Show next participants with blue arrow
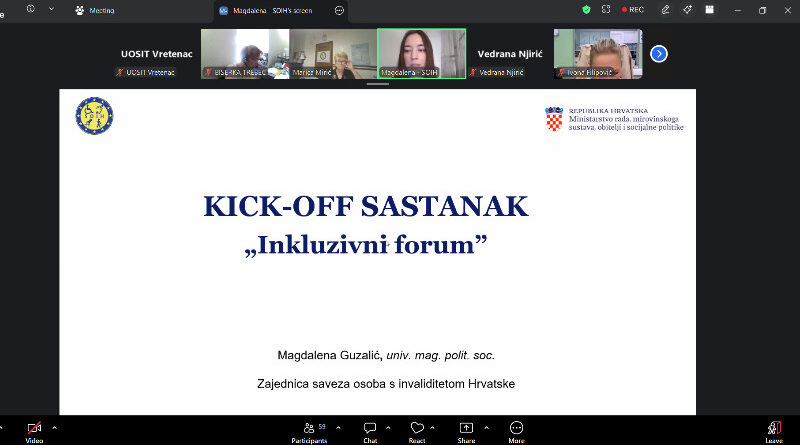The image size is (800, 445). point(659,54)
